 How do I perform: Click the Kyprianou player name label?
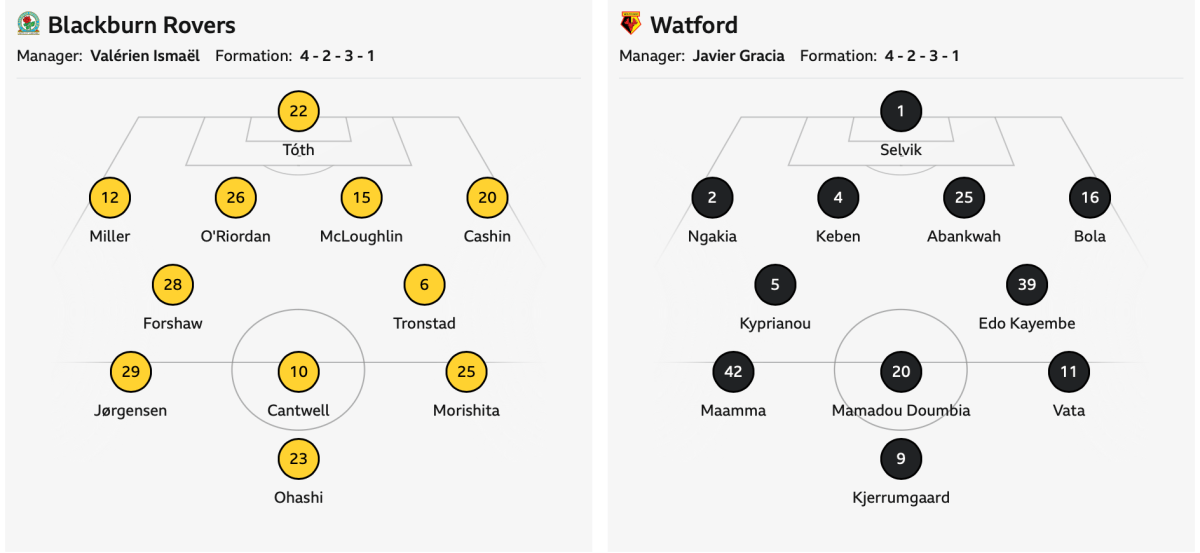pyautogui.click(x=775, y=324)
